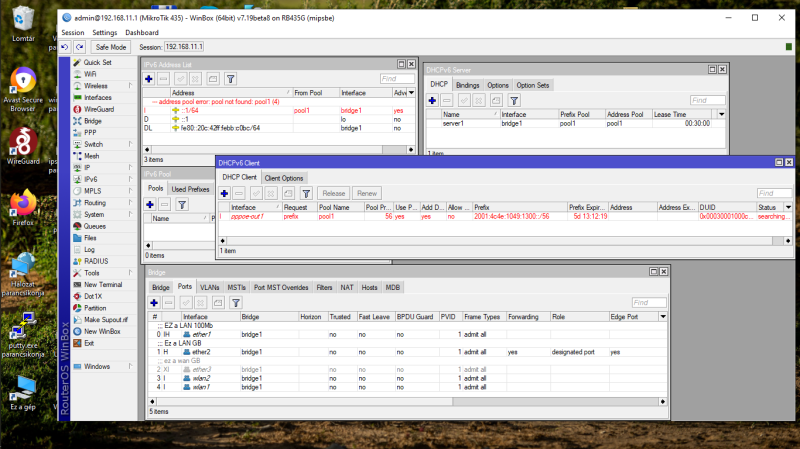Open filter in IPv6 Address List
The width and height of the screenshot is (800, 449).
point(231,79)
